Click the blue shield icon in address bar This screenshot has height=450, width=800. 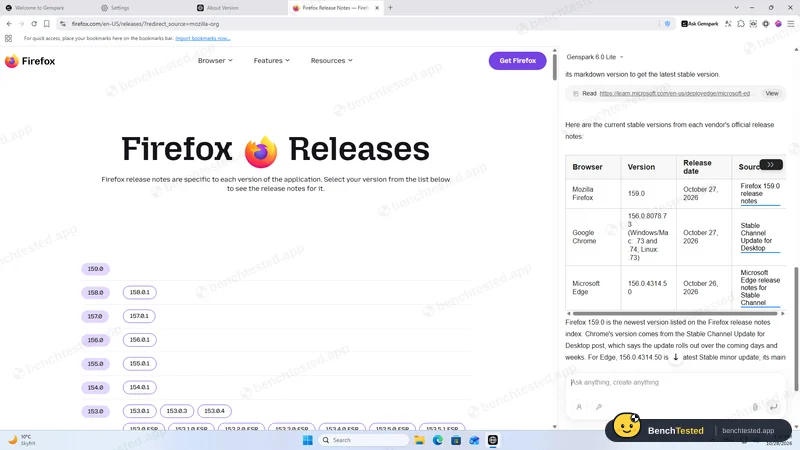click(x=667, y=23)
